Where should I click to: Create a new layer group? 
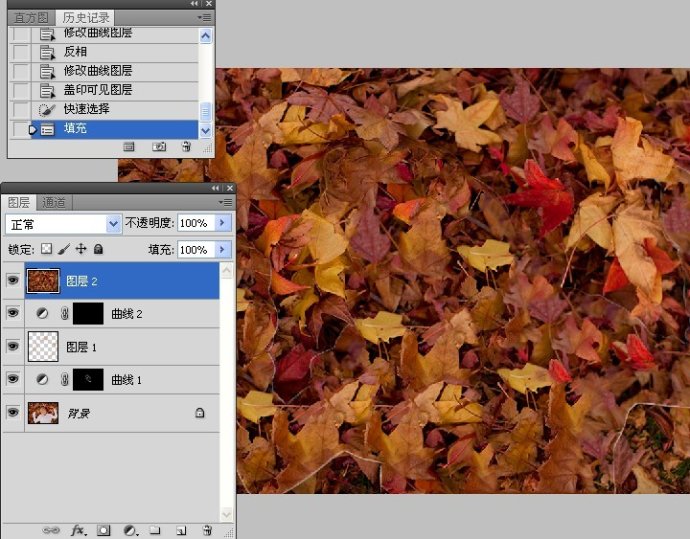tap(155, 530)
